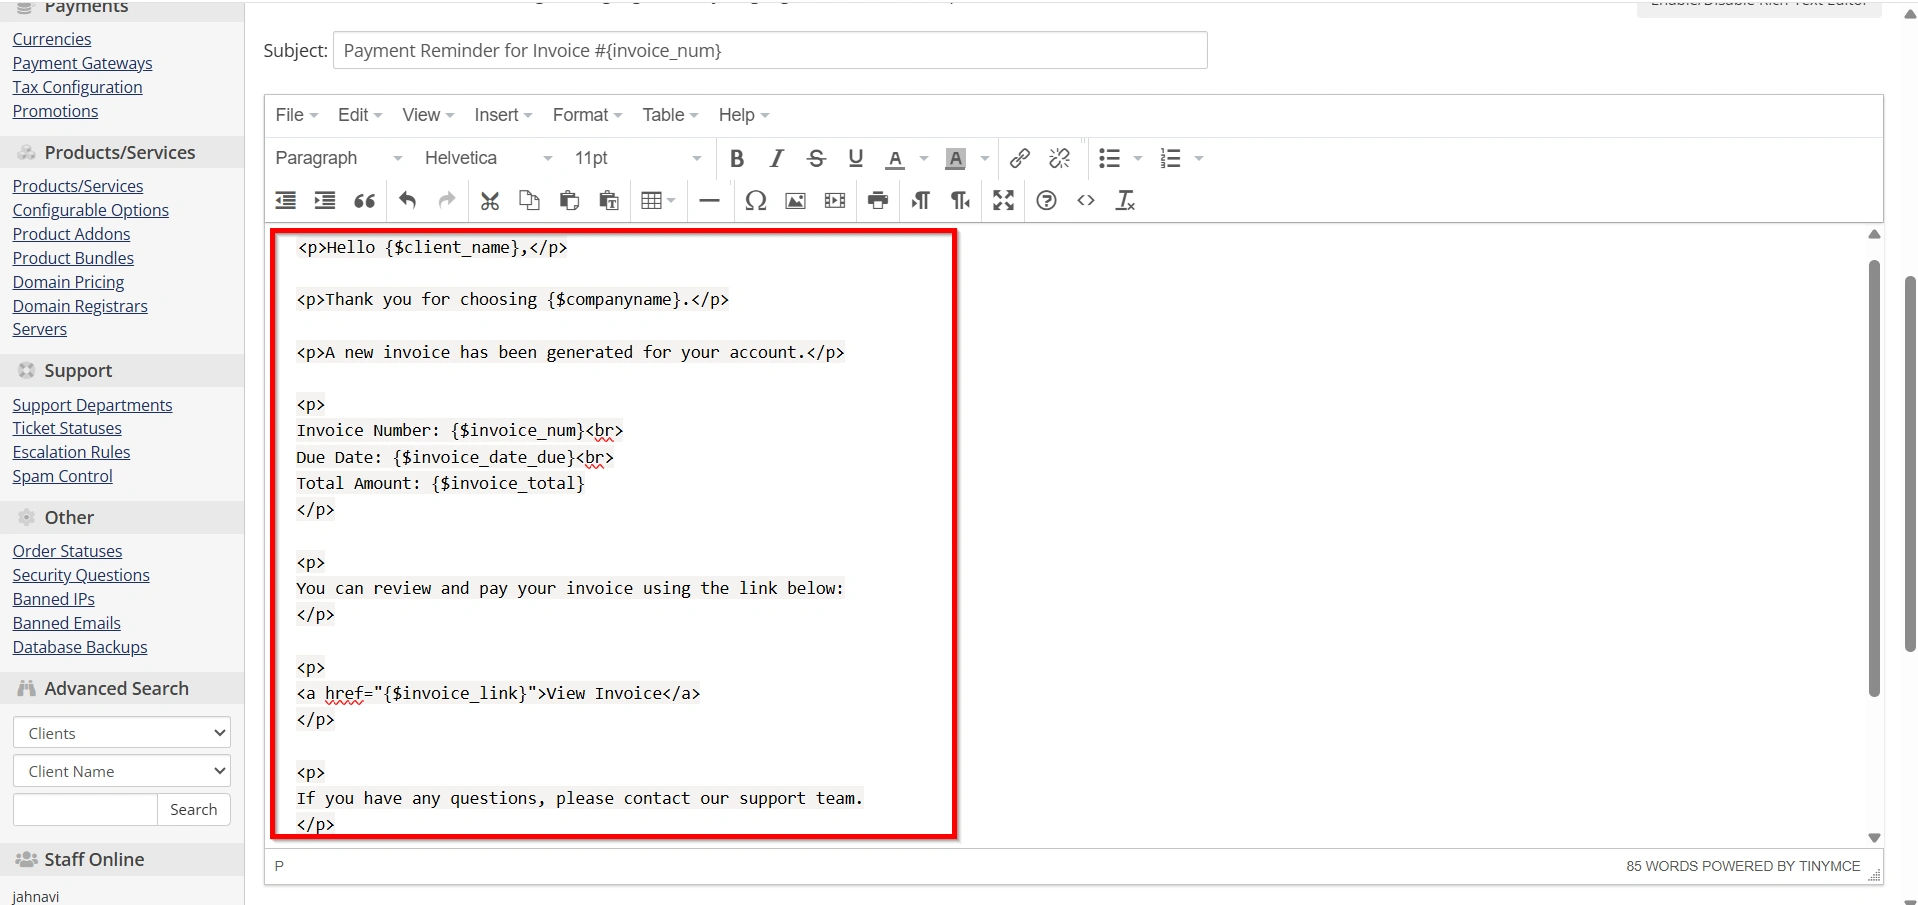The height and width of the screenshot is (905, 1918).
Task: Open the Security Questions page
Action: (x=81, y=575)
